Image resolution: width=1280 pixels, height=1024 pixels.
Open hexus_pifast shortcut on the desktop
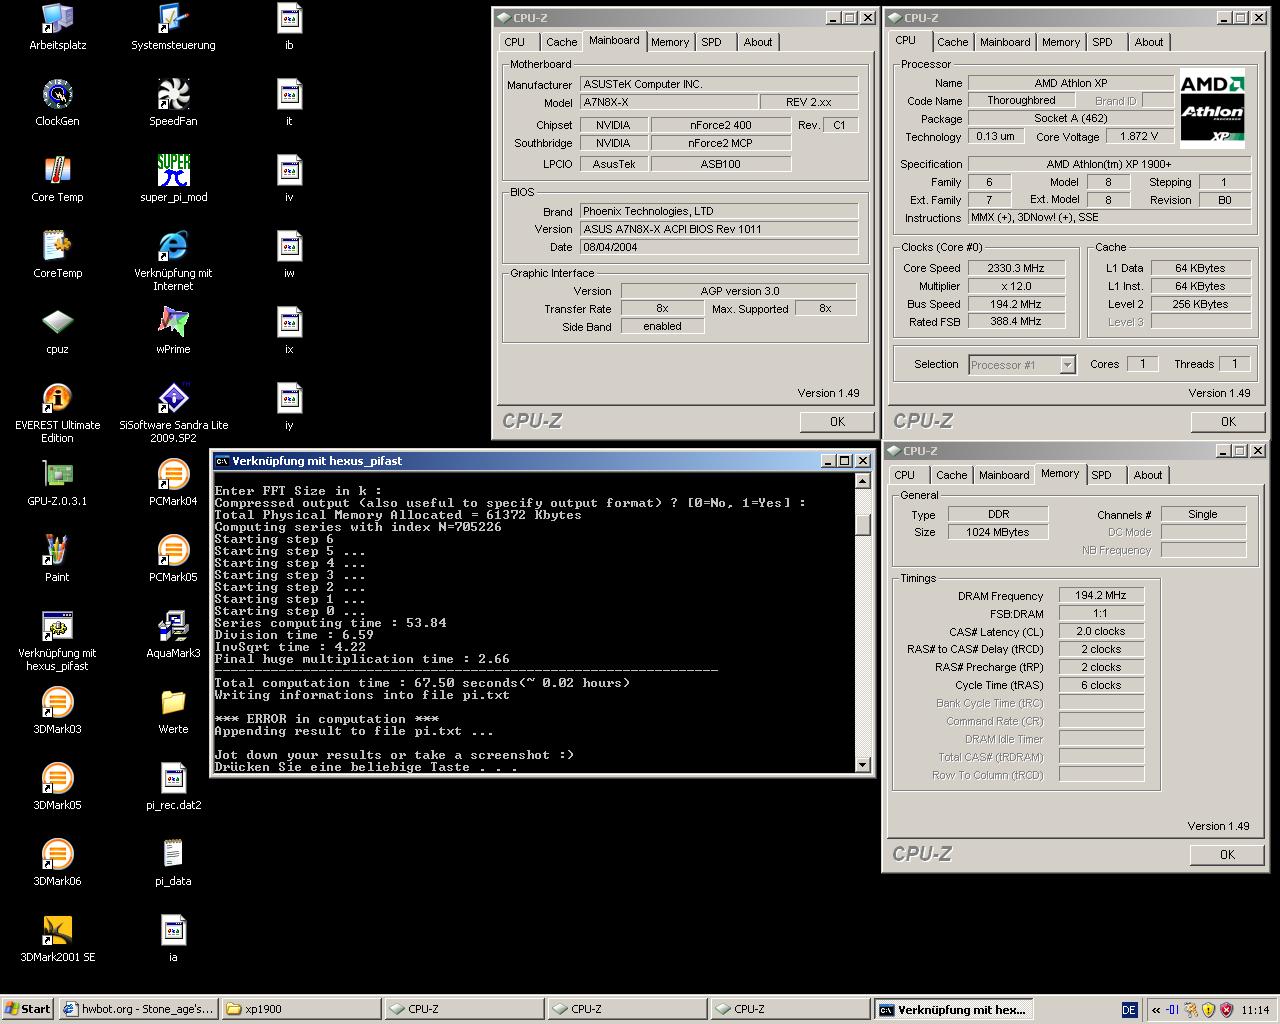click(x=57, y=641)
